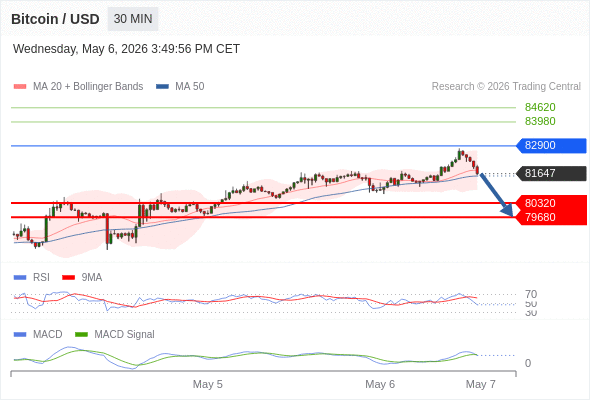Click the red 80320 support price tag
Screen dimensions: 590x400
click(551, 203)
